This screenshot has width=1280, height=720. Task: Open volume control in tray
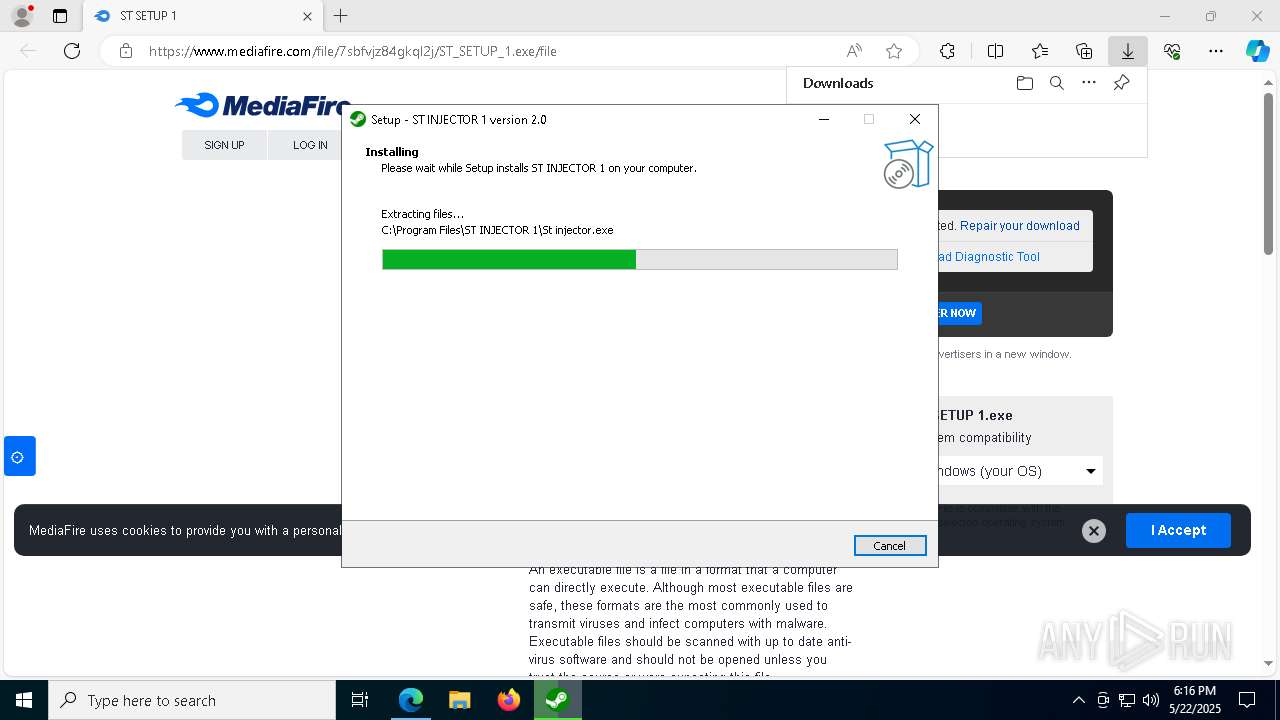tap(1151, 700)
